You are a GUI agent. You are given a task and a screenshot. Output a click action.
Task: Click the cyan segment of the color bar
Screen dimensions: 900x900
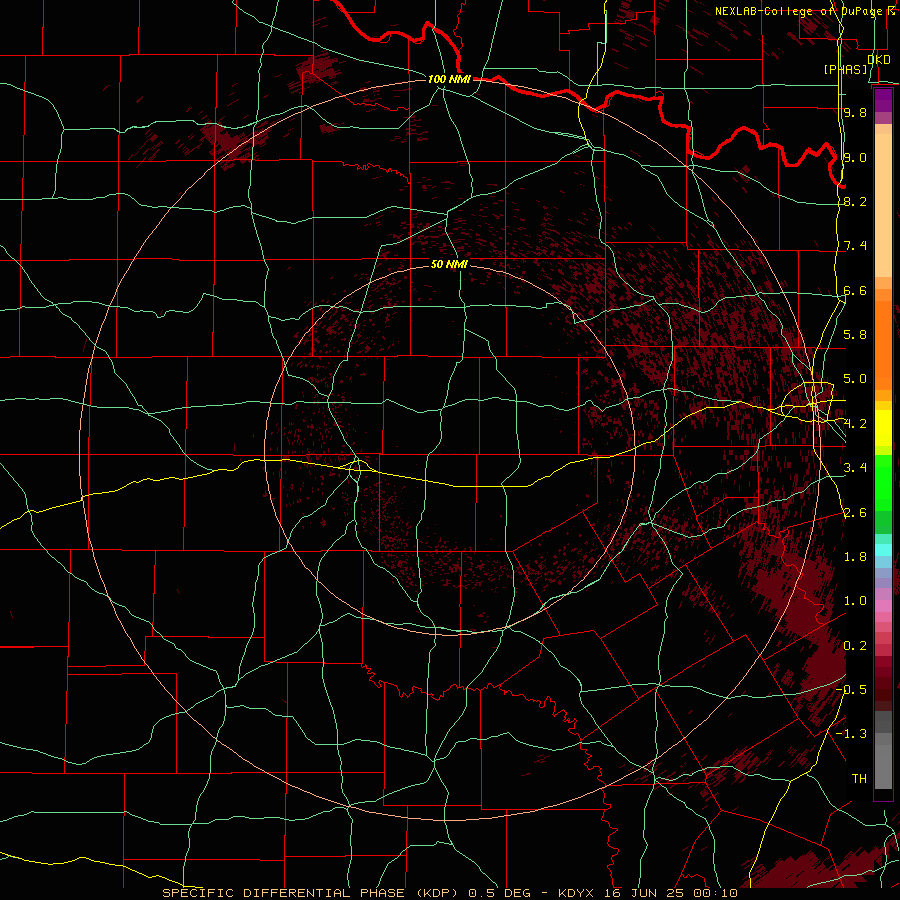(x=883, y=549)
